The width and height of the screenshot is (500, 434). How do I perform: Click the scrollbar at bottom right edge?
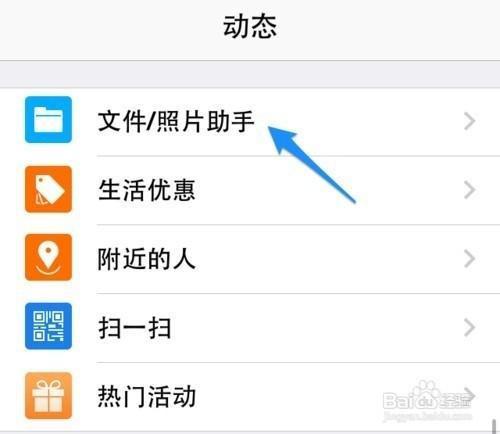[494, 426]
